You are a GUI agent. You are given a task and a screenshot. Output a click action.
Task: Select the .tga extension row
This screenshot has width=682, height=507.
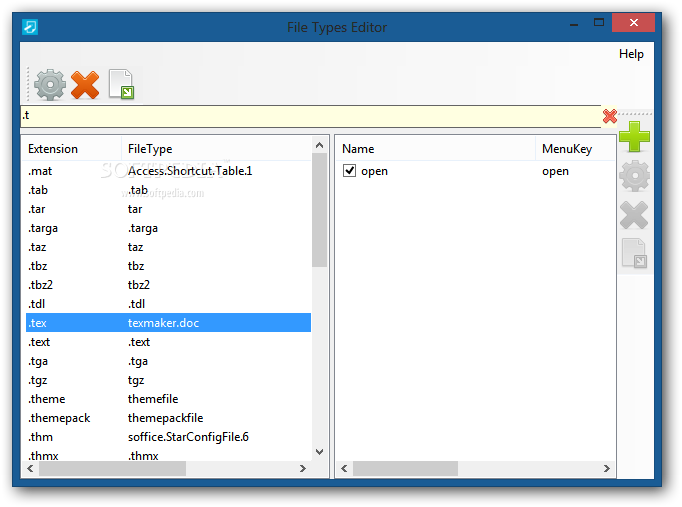(168, 361)
